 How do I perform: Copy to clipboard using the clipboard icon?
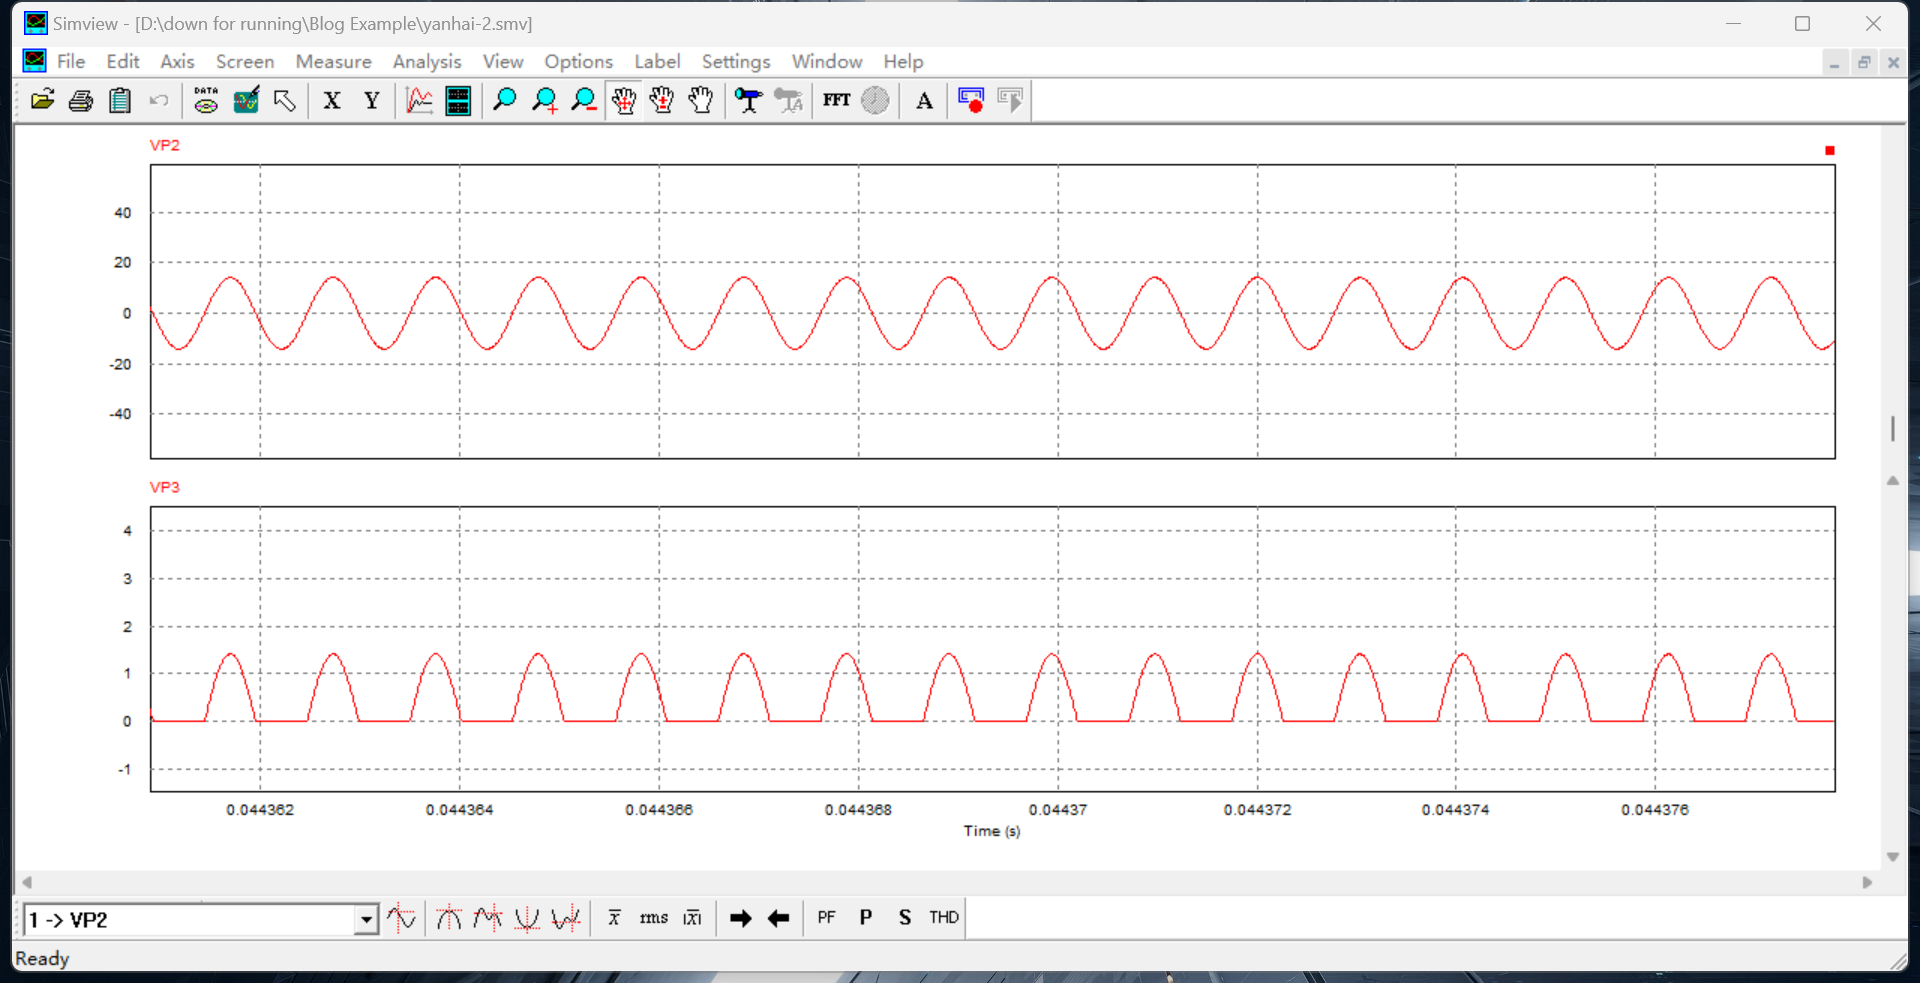click(120, 100)
